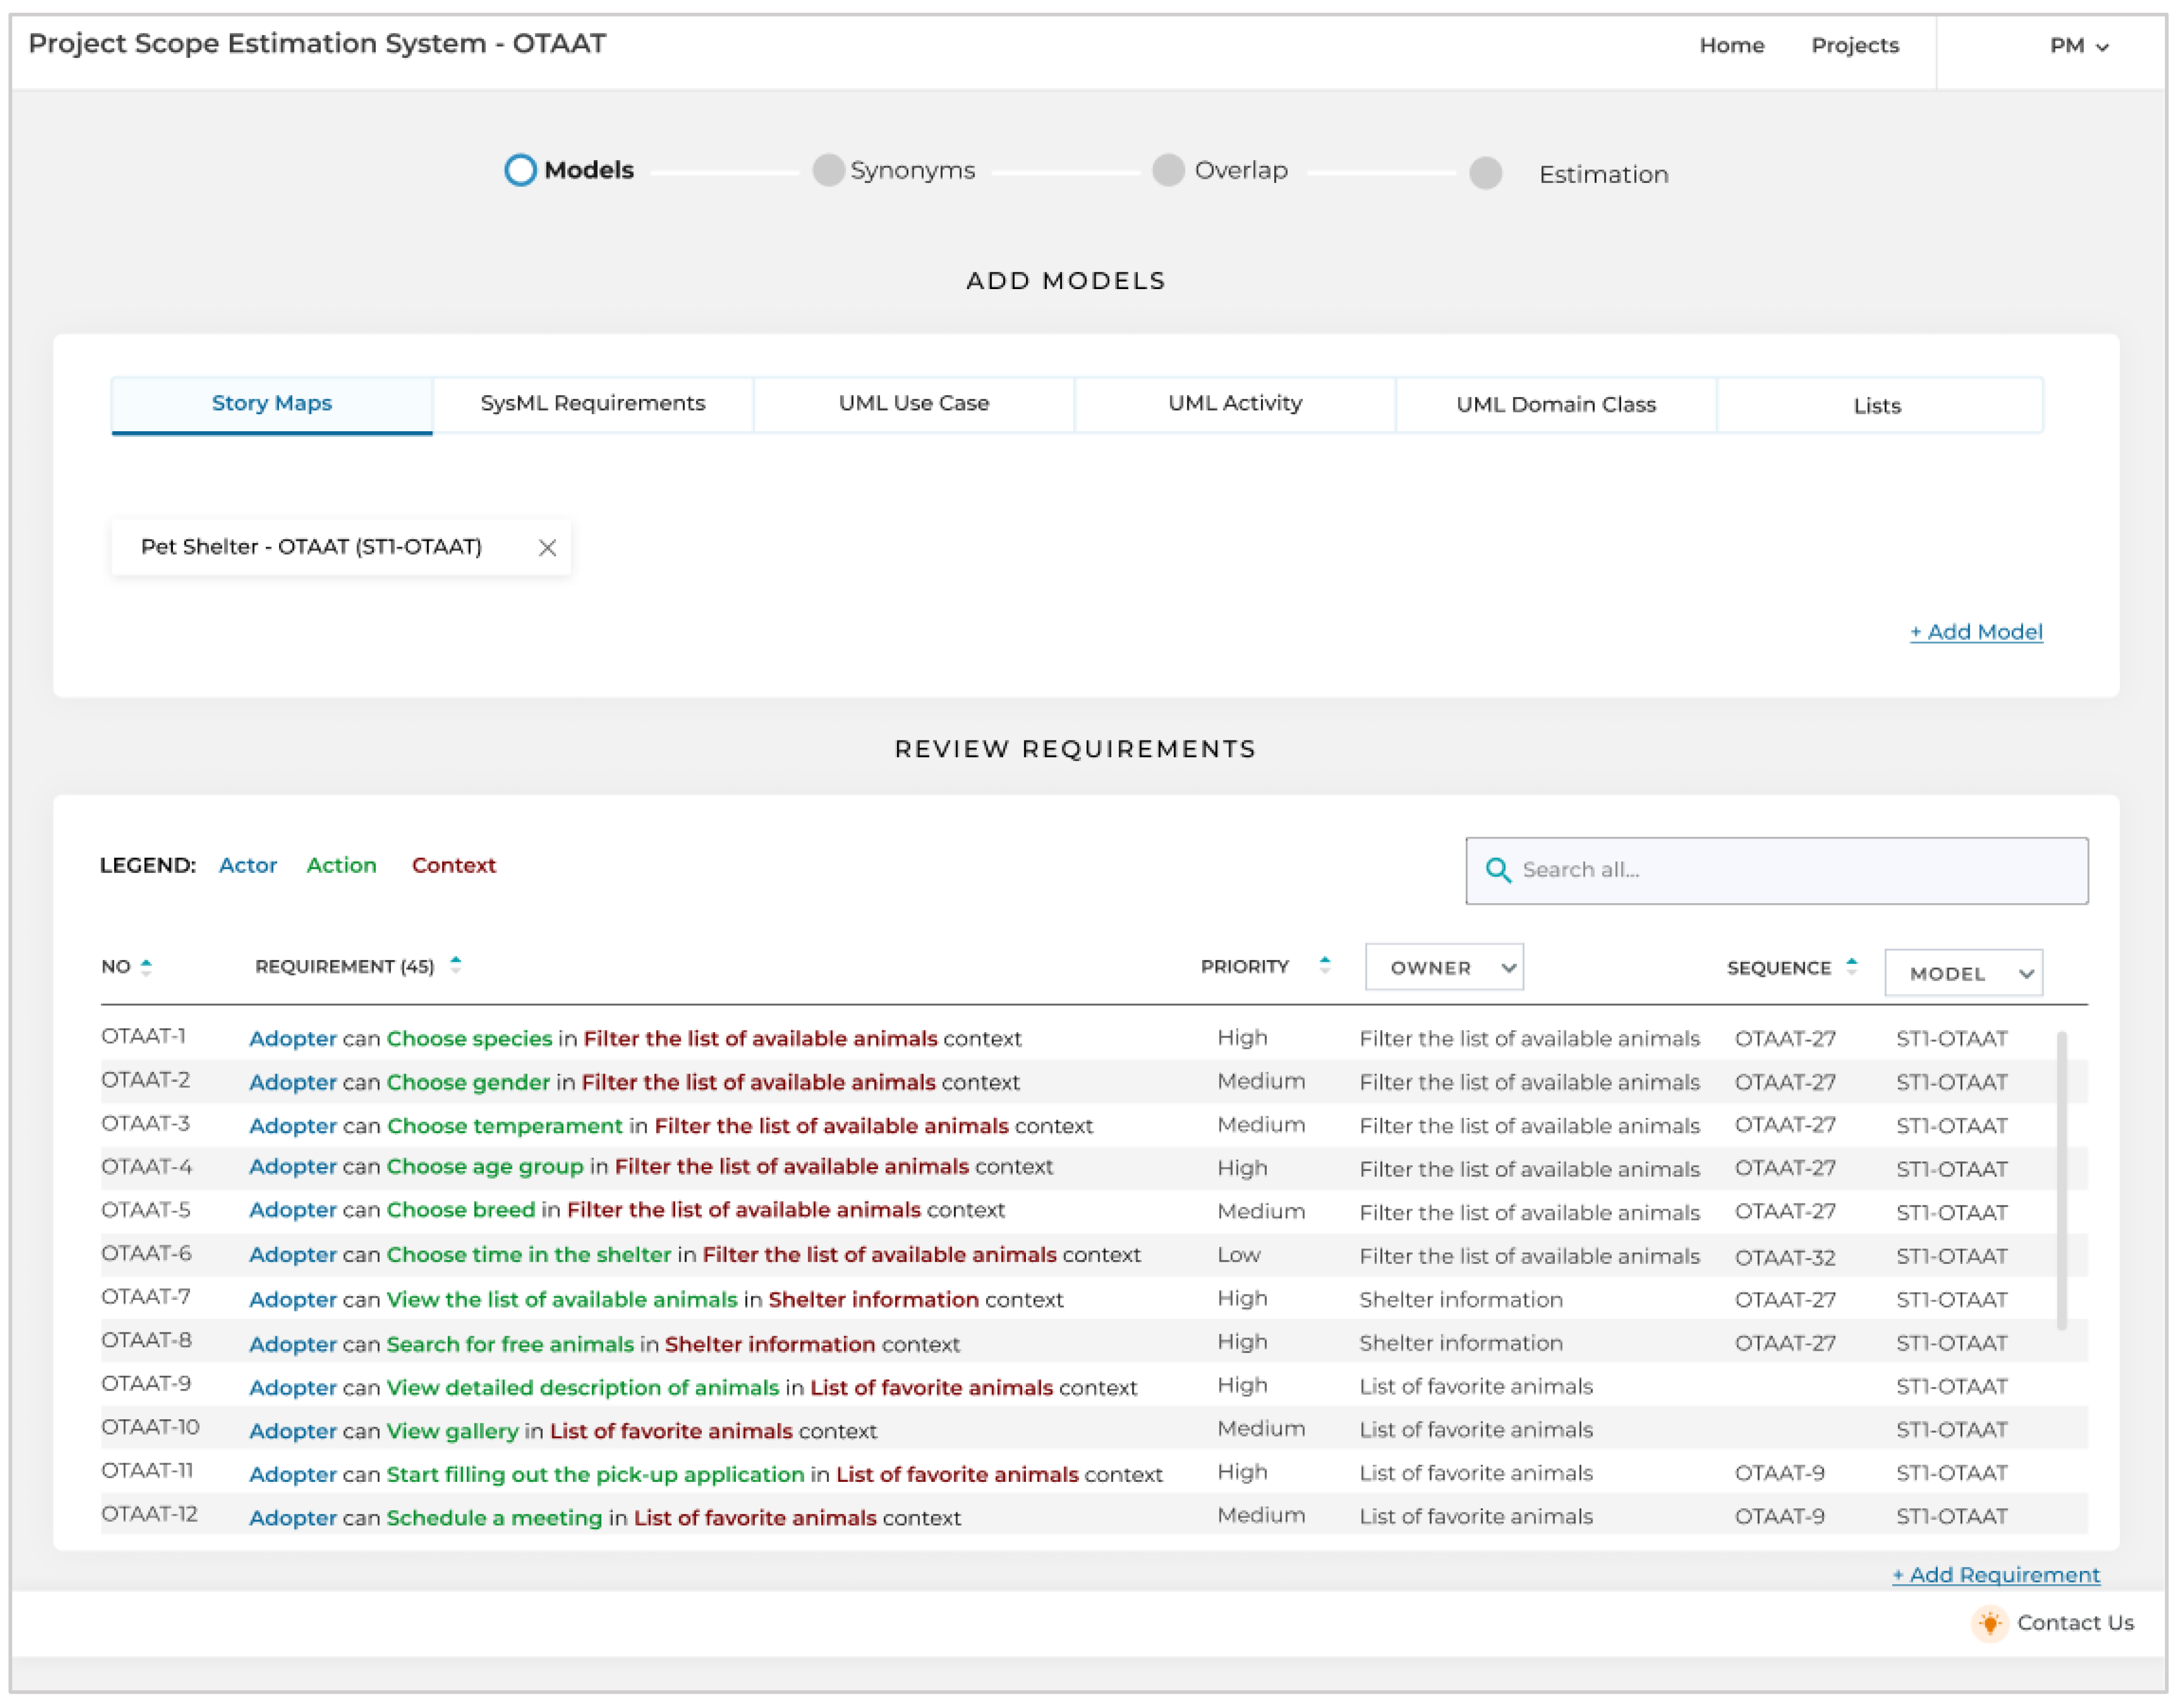Click the Add Model link

coord(1976,632)
